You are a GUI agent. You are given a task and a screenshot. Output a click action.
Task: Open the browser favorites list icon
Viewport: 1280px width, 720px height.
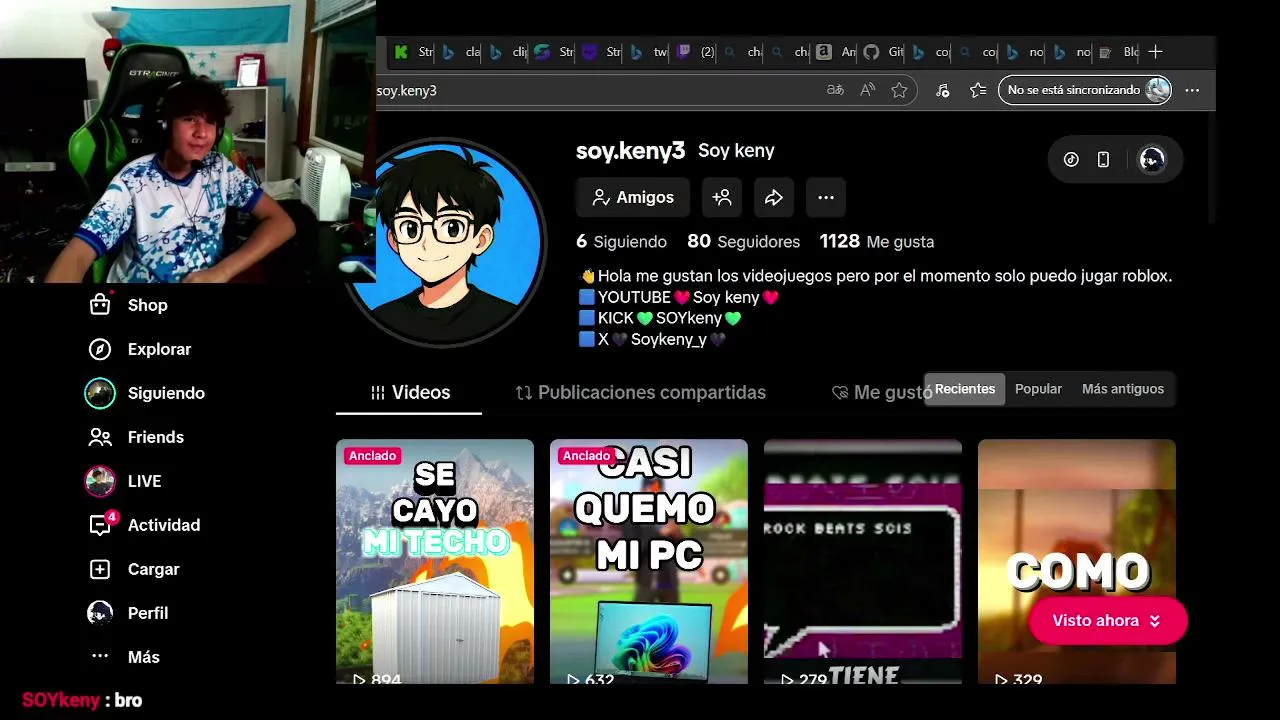tap(978, 90)
